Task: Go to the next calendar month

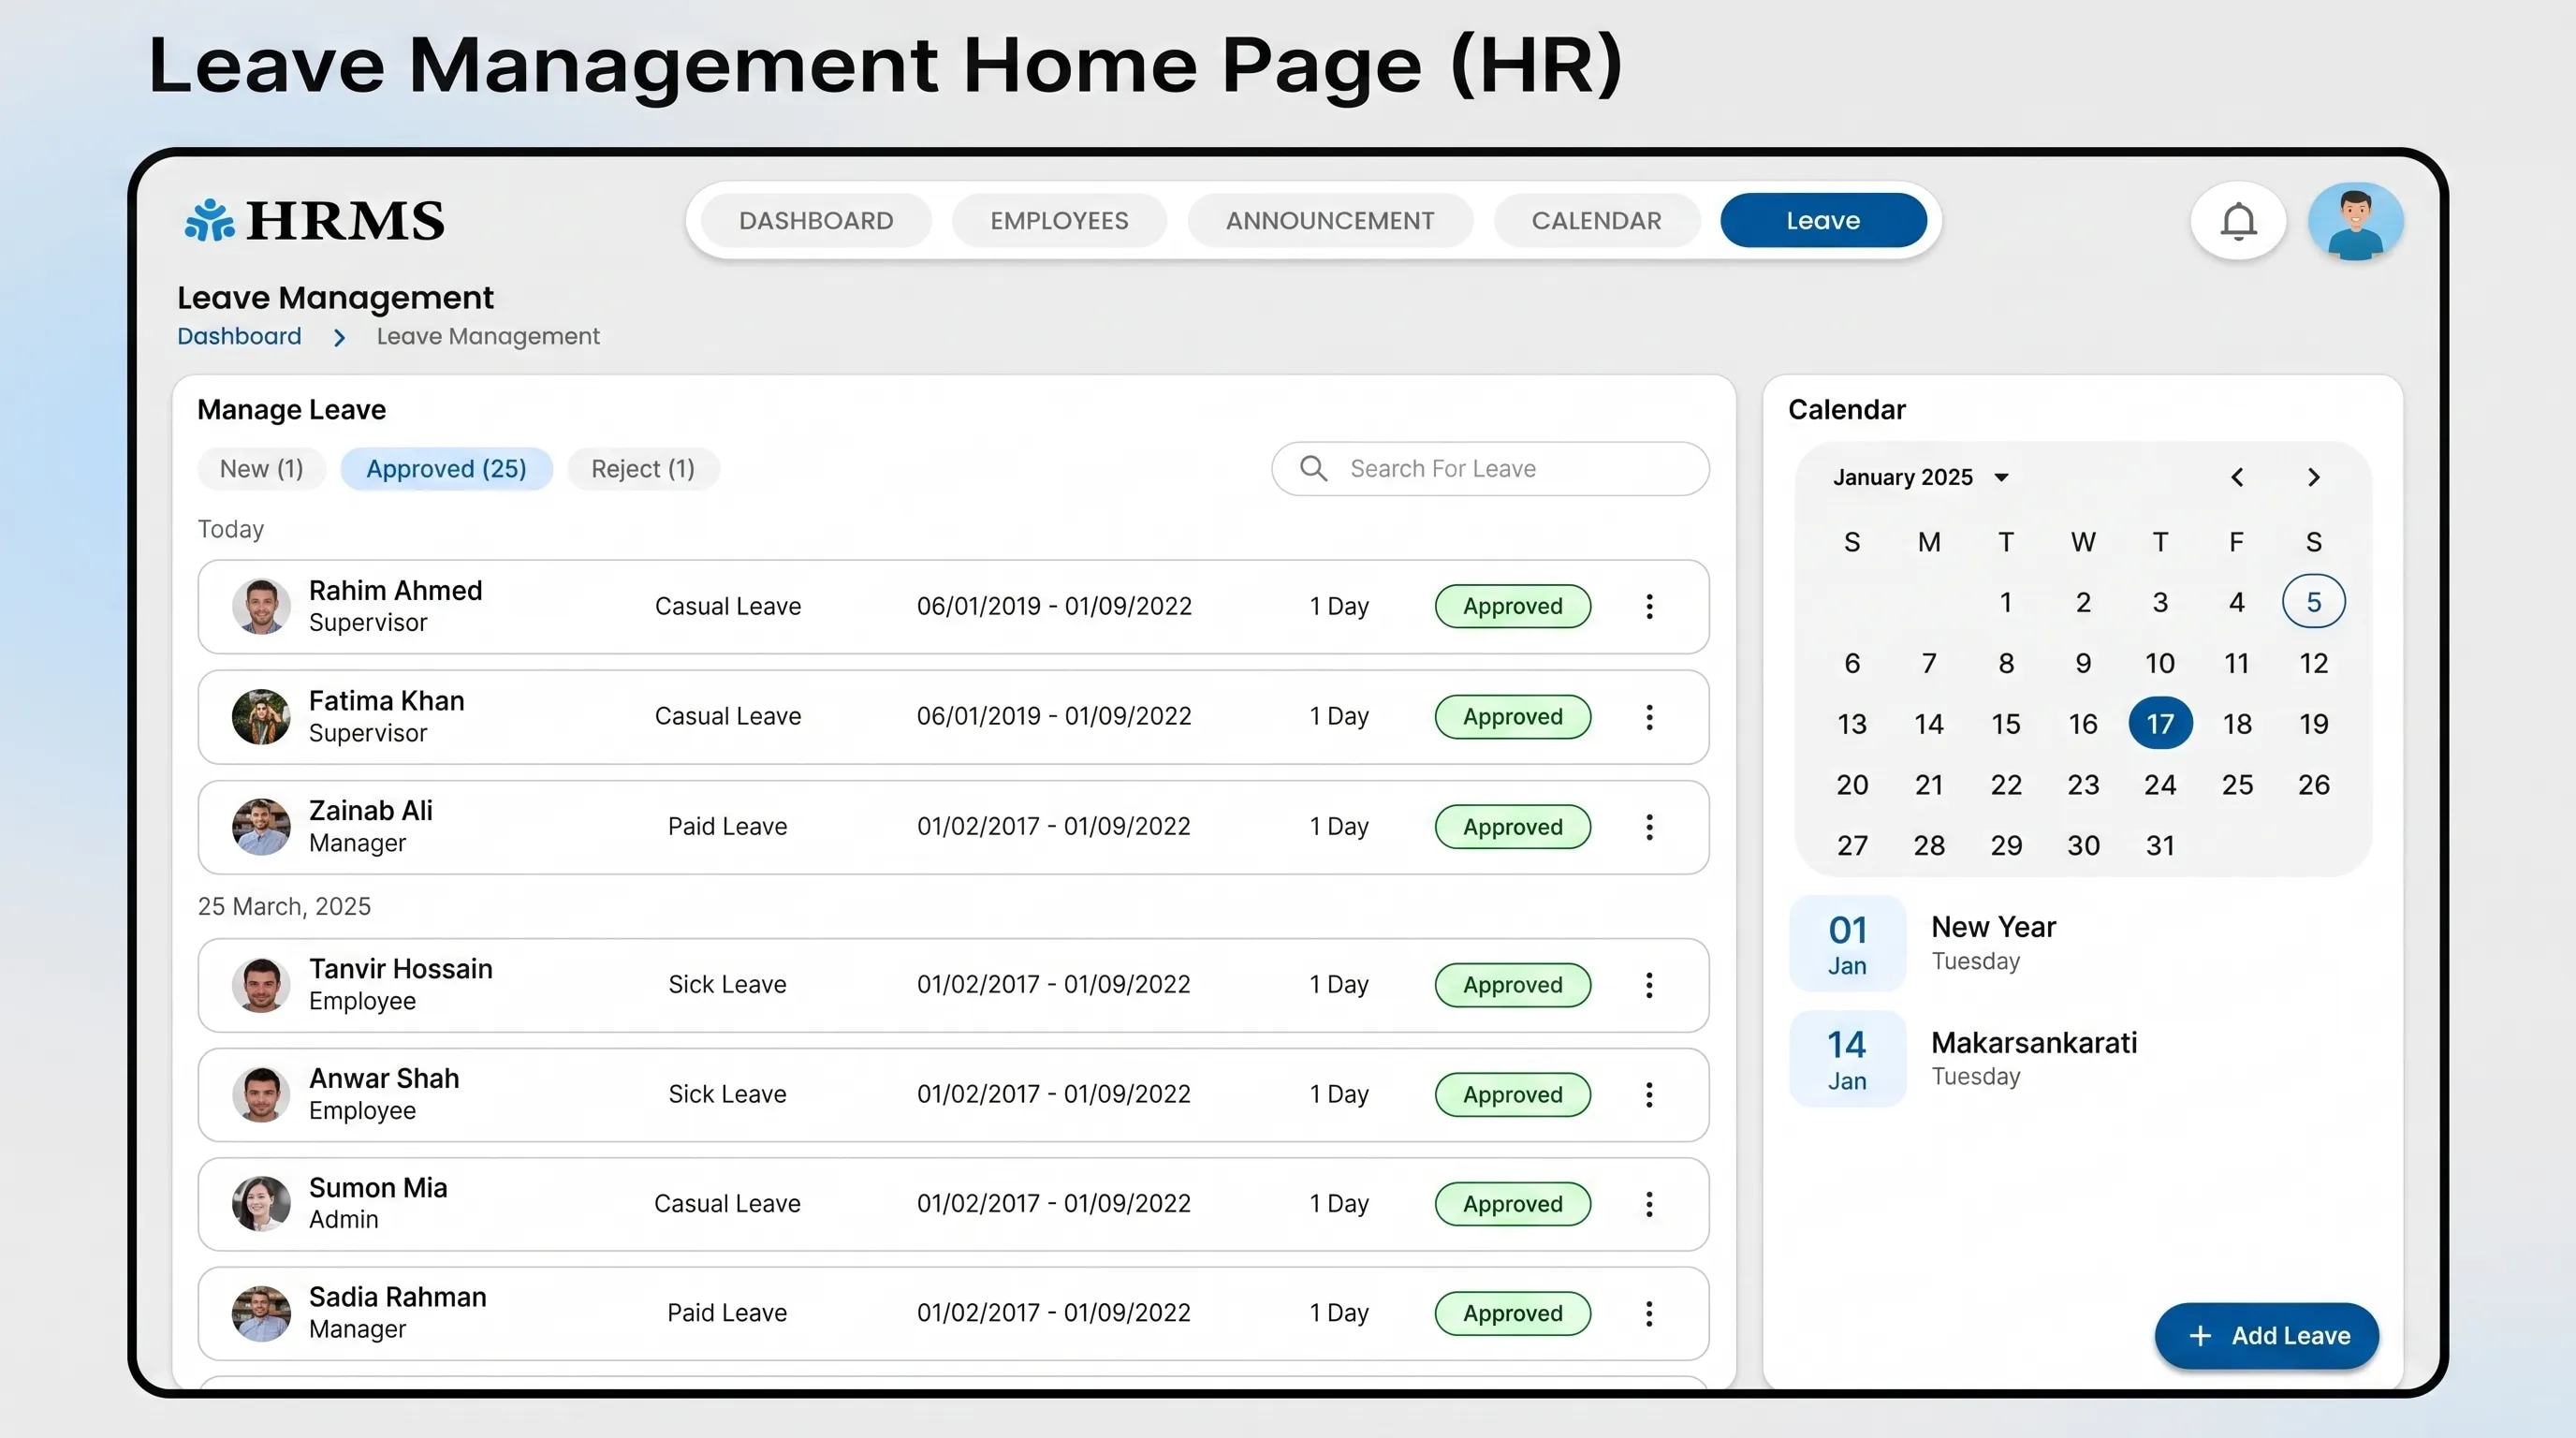Action: pos(2313,477)
